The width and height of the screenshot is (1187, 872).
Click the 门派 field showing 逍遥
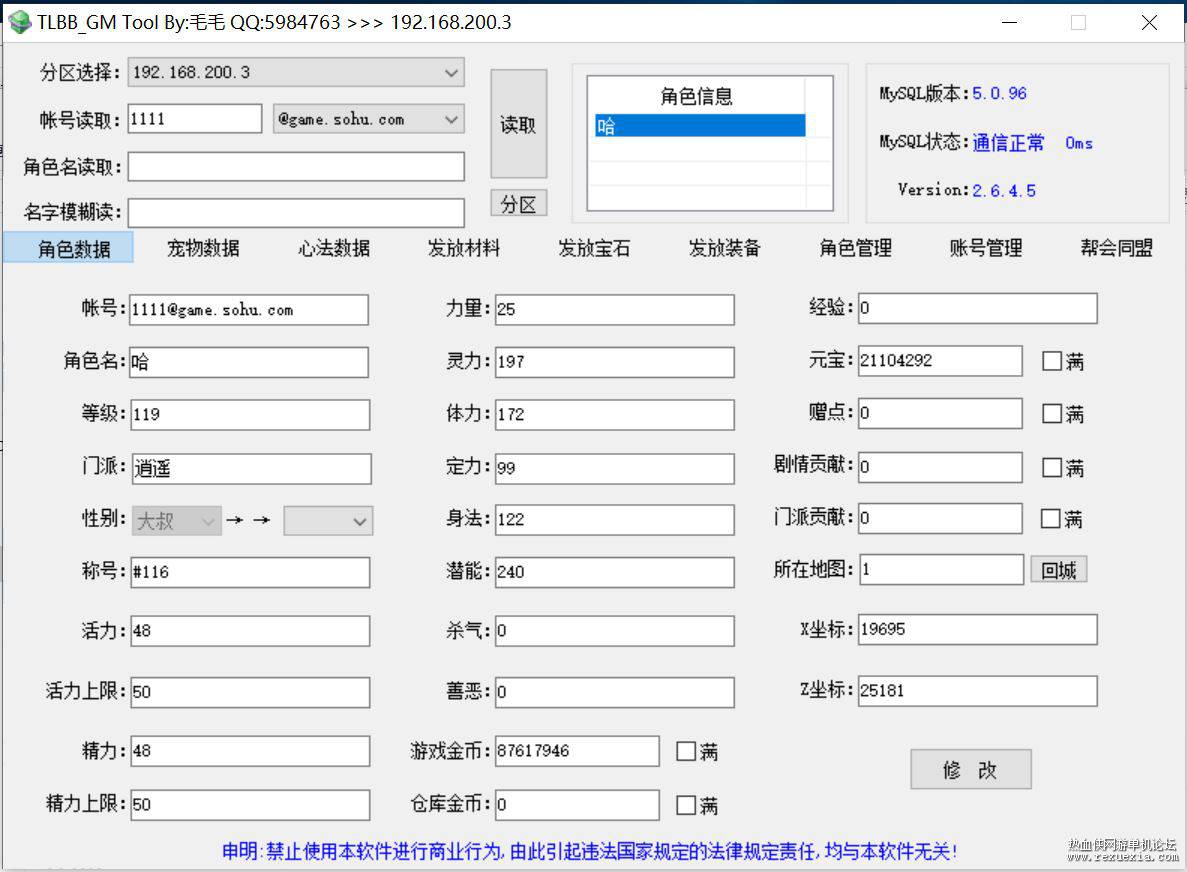click(x=252, y=469)
